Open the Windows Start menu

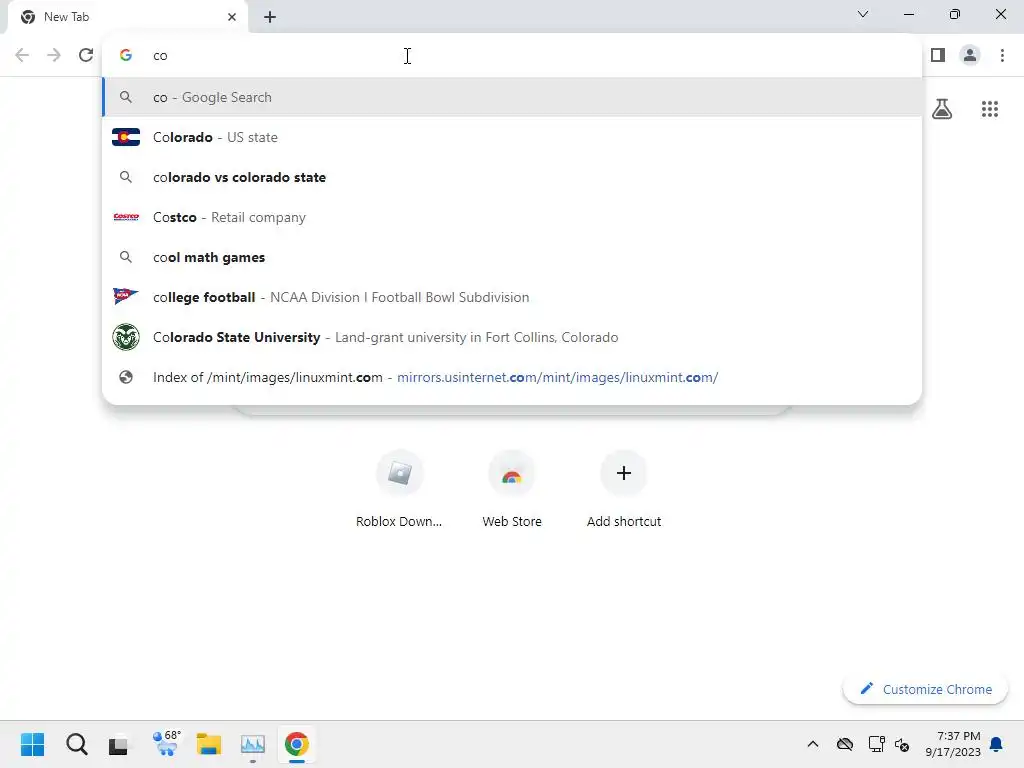point(33,744)
